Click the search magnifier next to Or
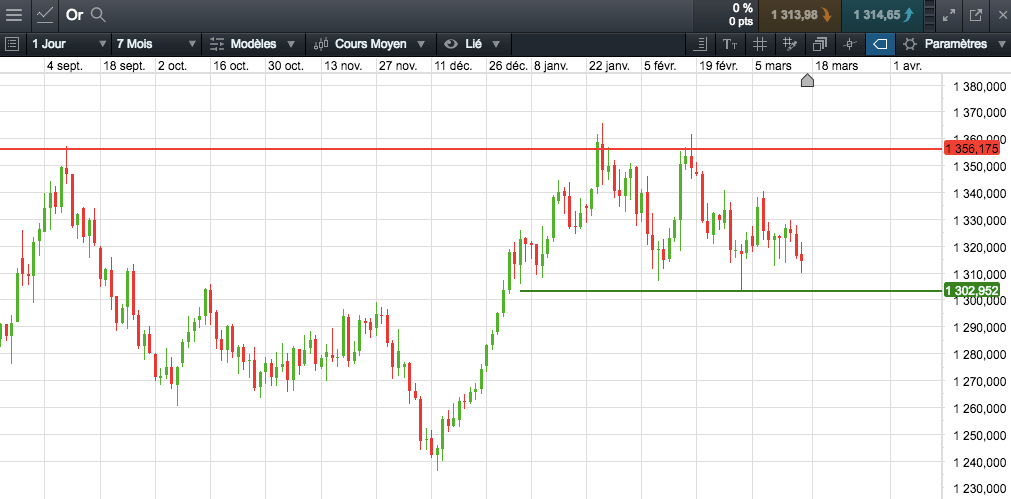Screen dimensions: 1011x499 [x=98, y=15]
